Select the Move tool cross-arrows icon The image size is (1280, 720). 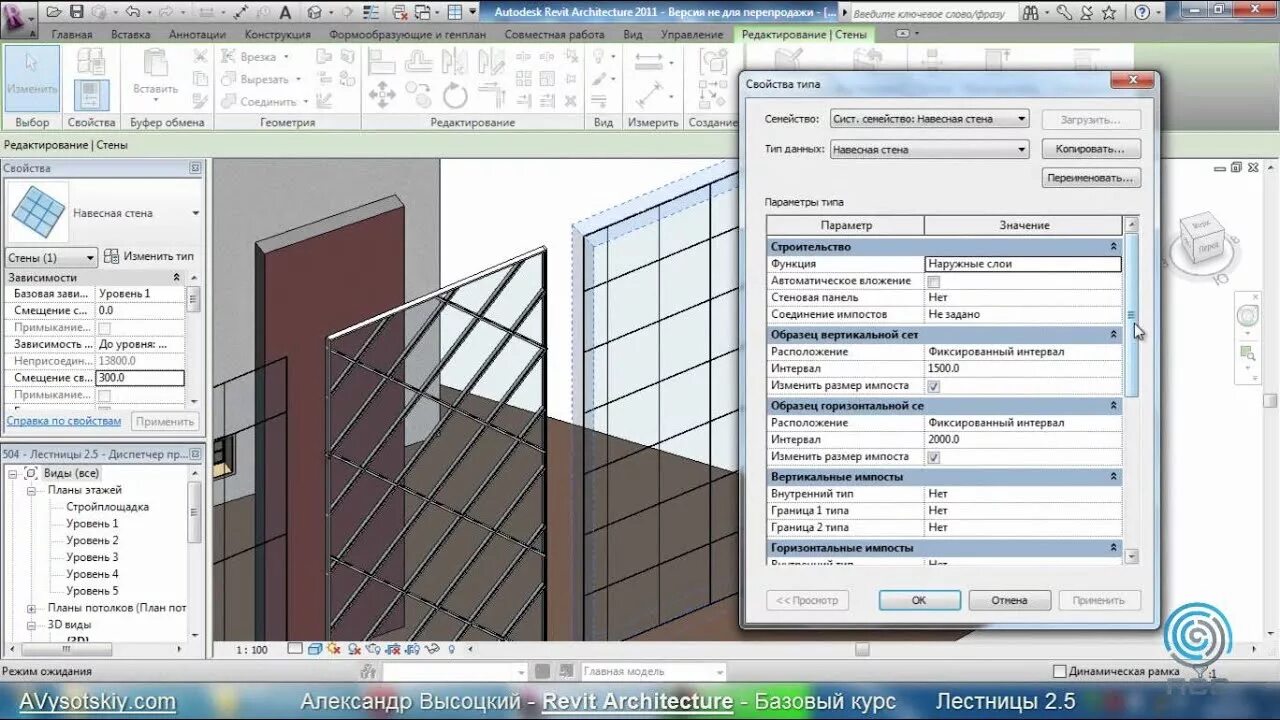381,96
